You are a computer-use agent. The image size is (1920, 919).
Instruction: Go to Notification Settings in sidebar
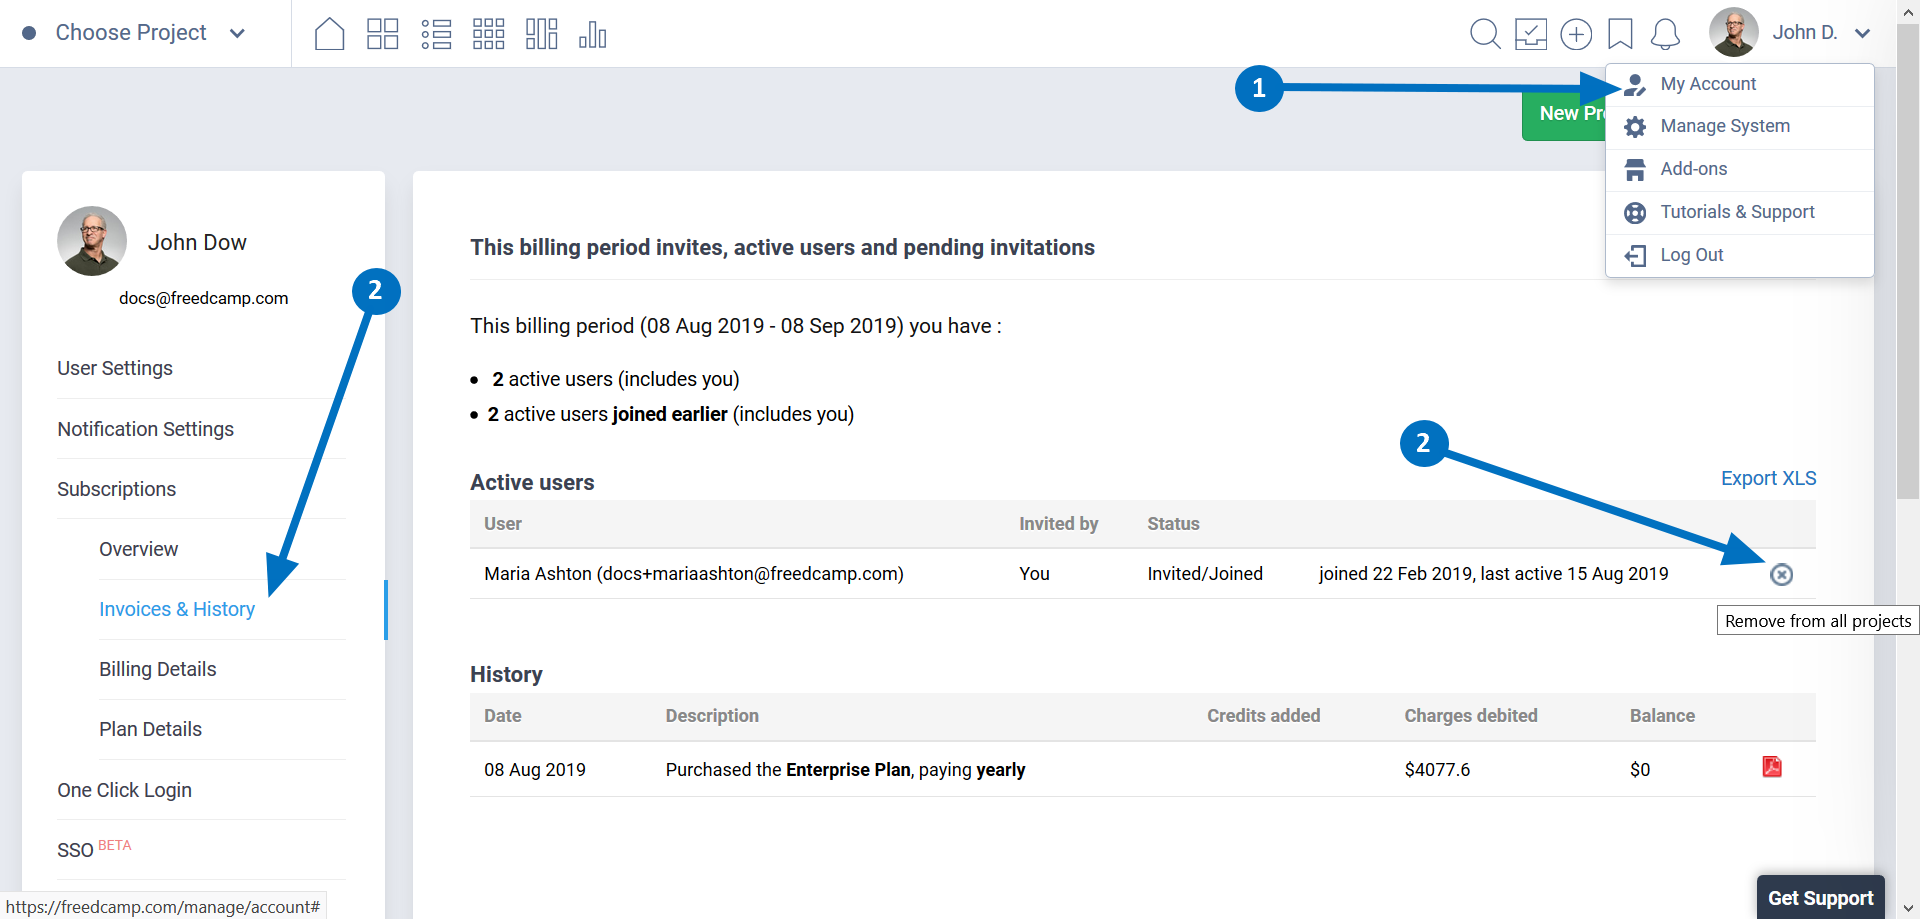click(146, 429)
